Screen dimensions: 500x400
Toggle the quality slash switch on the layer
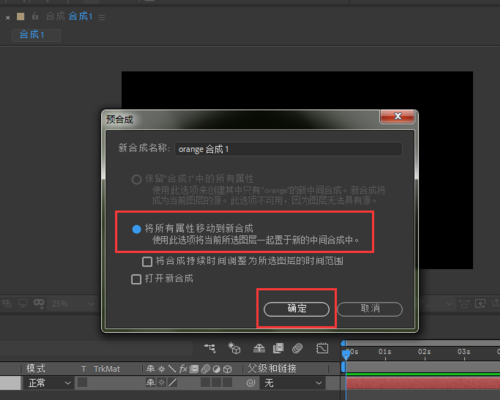[x=172, y=382]
